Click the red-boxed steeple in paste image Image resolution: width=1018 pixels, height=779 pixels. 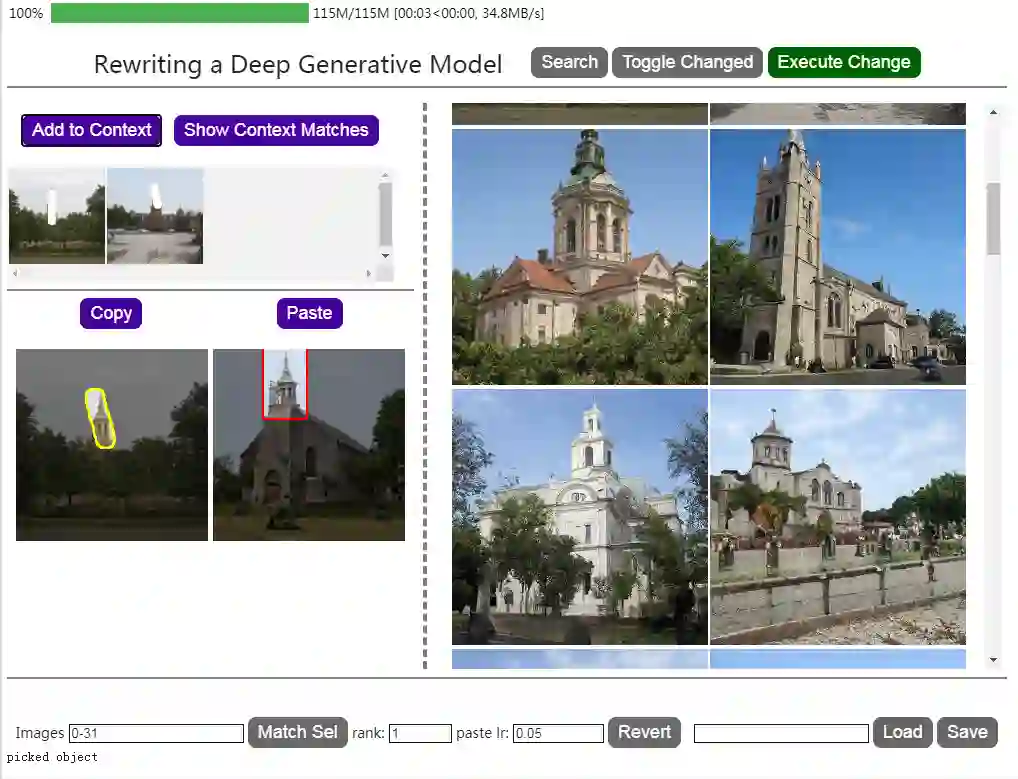point(285,385)
